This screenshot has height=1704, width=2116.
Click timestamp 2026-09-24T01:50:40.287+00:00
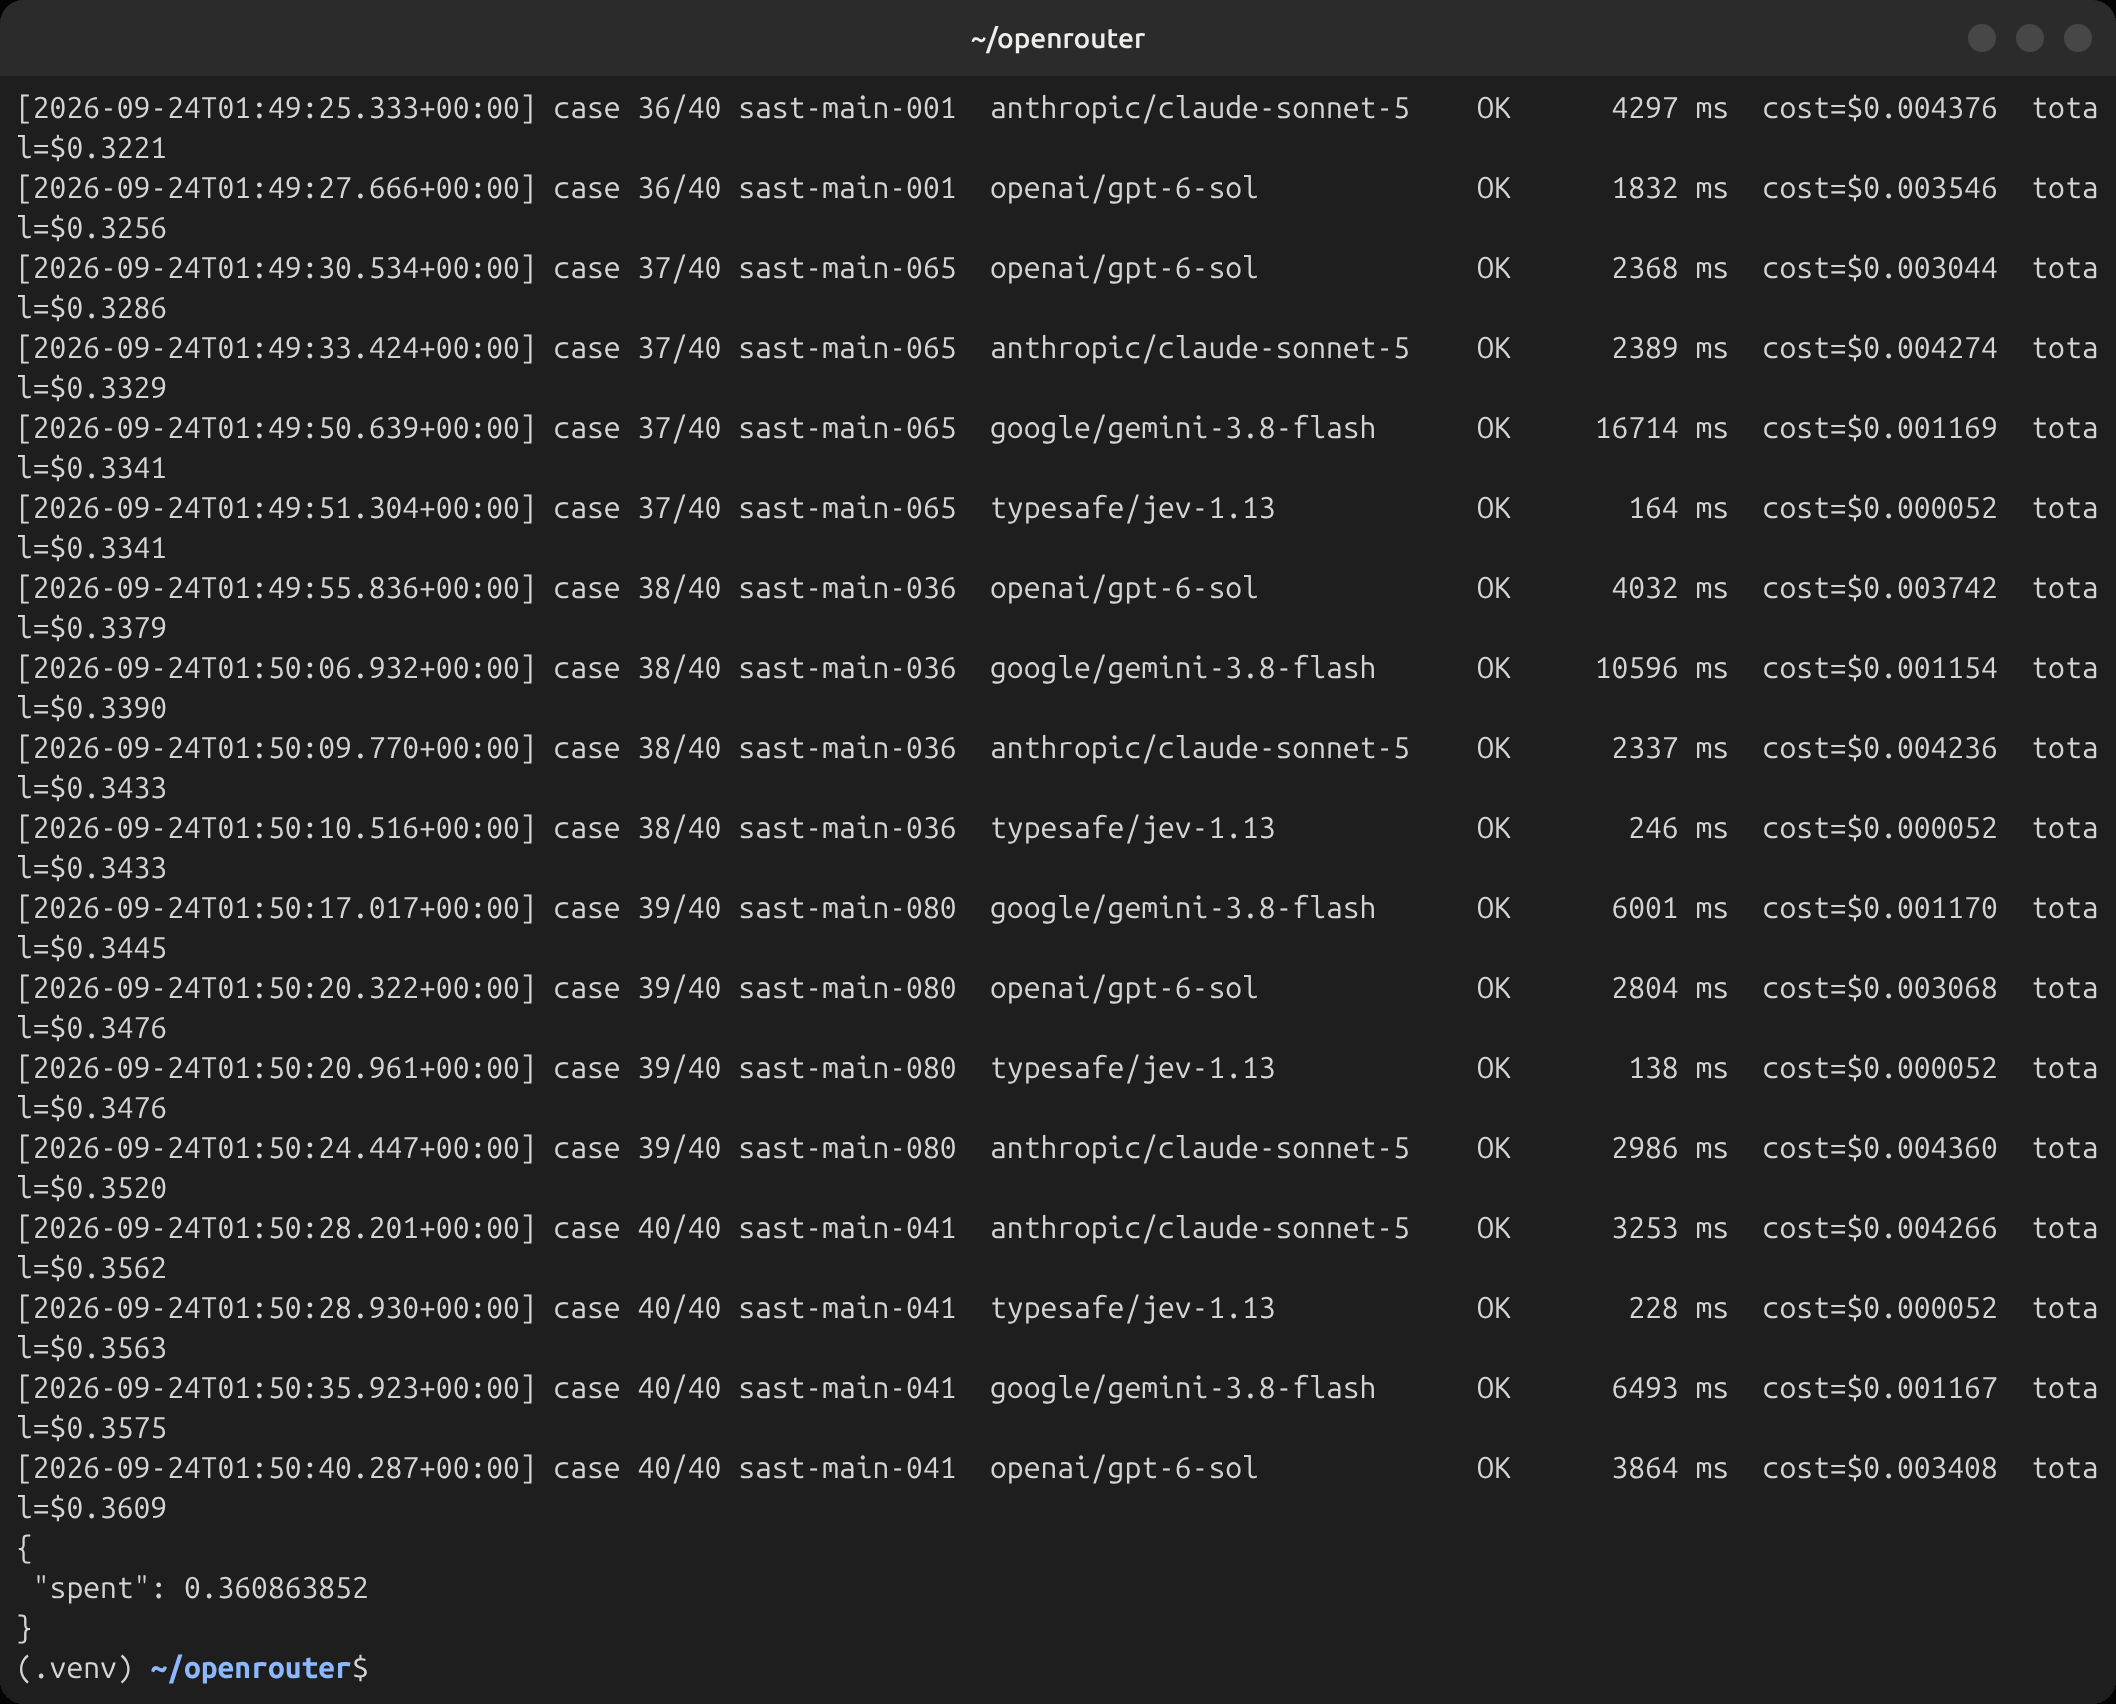click(x=277, y=1468)
